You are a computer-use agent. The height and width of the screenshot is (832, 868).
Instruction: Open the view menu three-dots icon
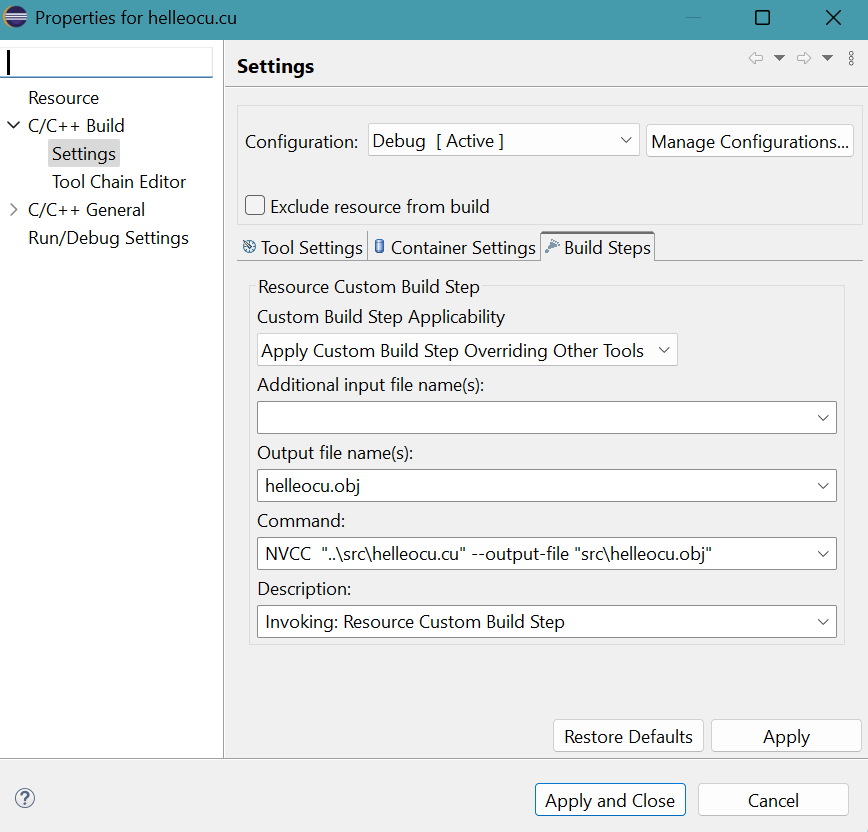pyautogui.click(x=851, y=58)
